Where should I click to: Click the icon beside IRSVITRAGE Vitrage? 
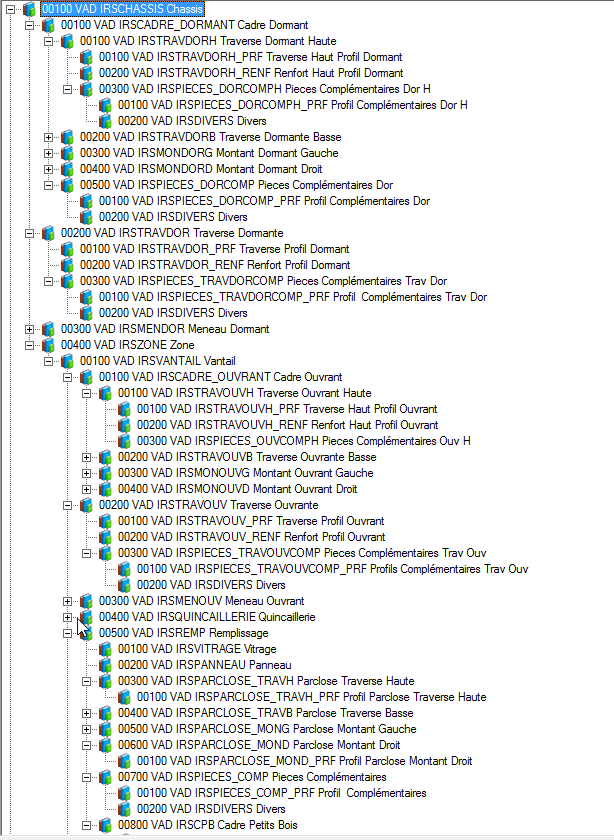pyautogui.click(x=105, y=649)
